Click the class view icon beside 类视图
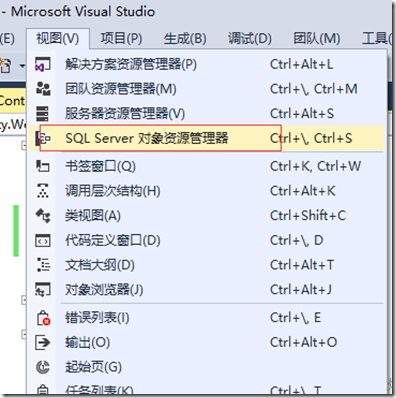 point(43,216)
